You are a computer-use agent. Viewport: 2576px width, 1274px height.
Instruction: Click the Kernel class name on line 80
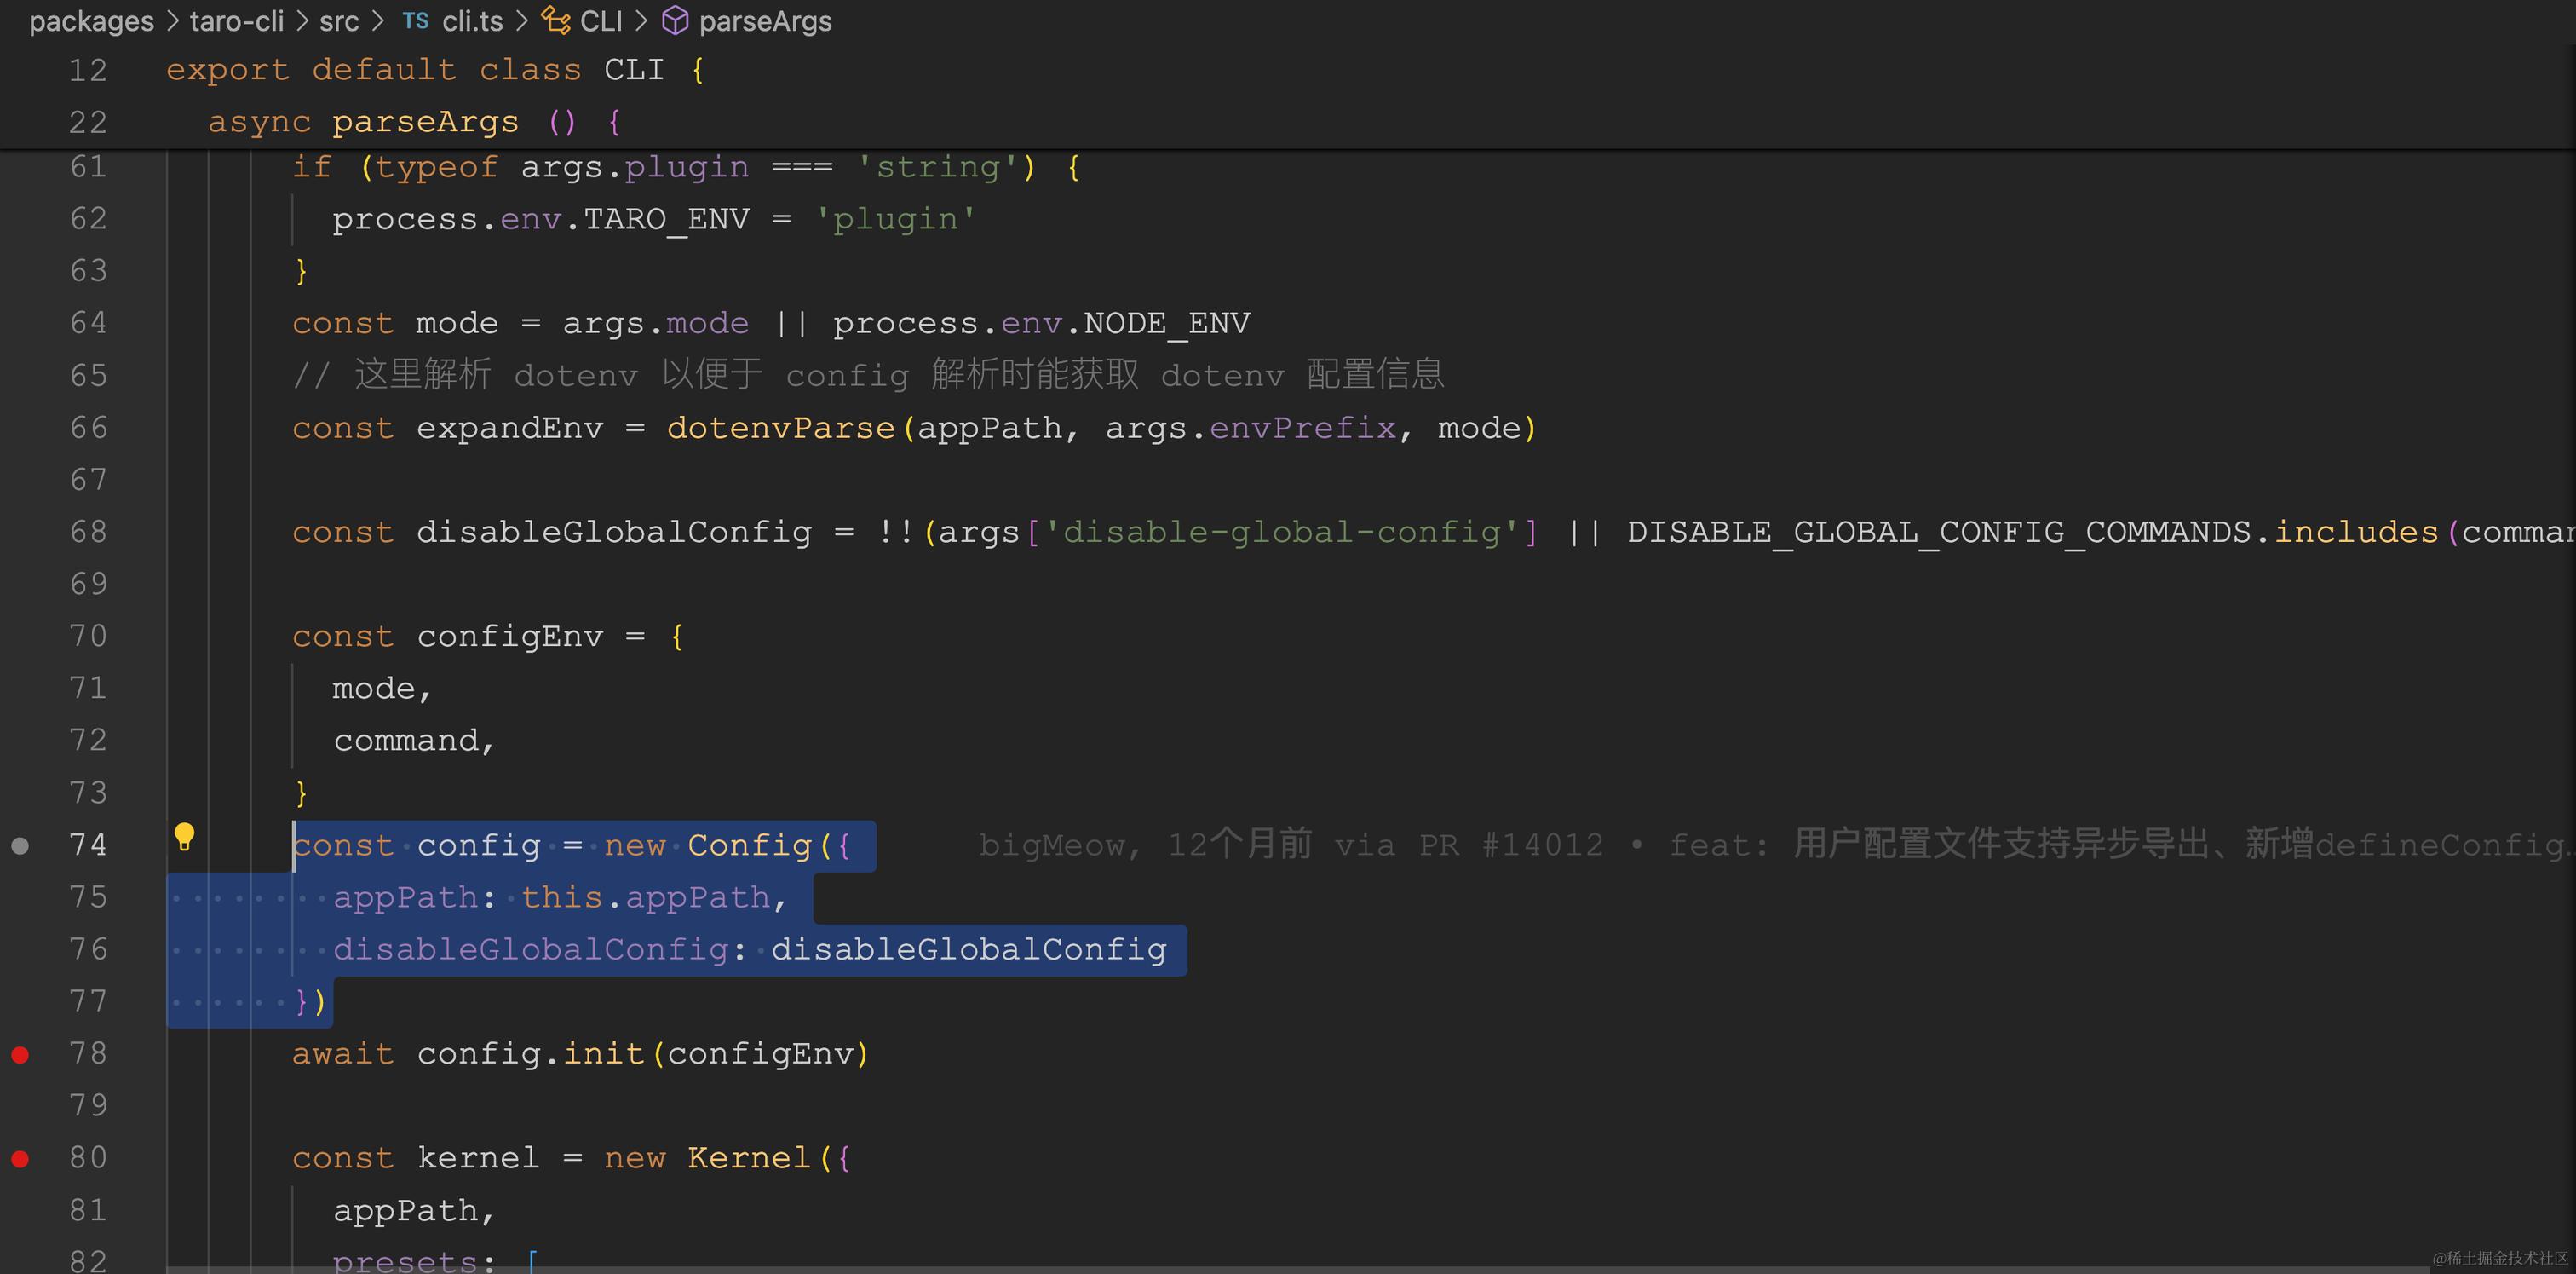click(x=748, y=1158)
